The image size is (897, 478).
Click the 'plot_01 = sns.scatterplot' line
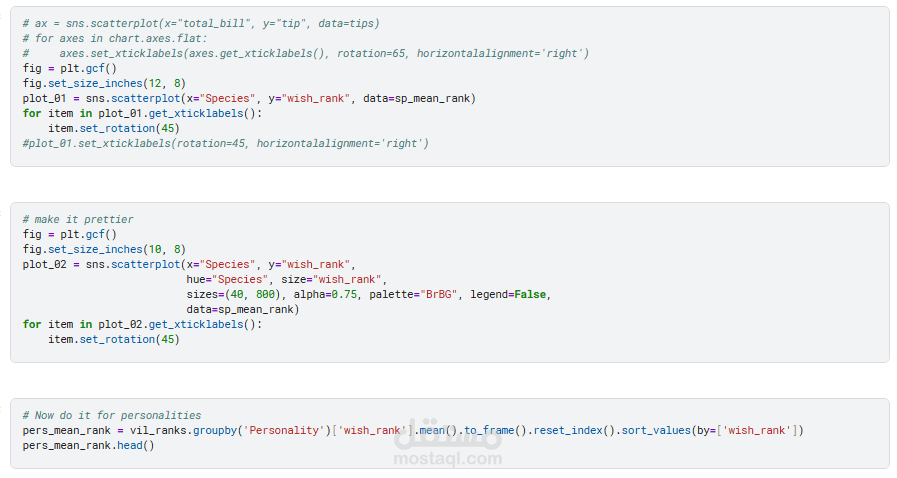coord(249,98)
